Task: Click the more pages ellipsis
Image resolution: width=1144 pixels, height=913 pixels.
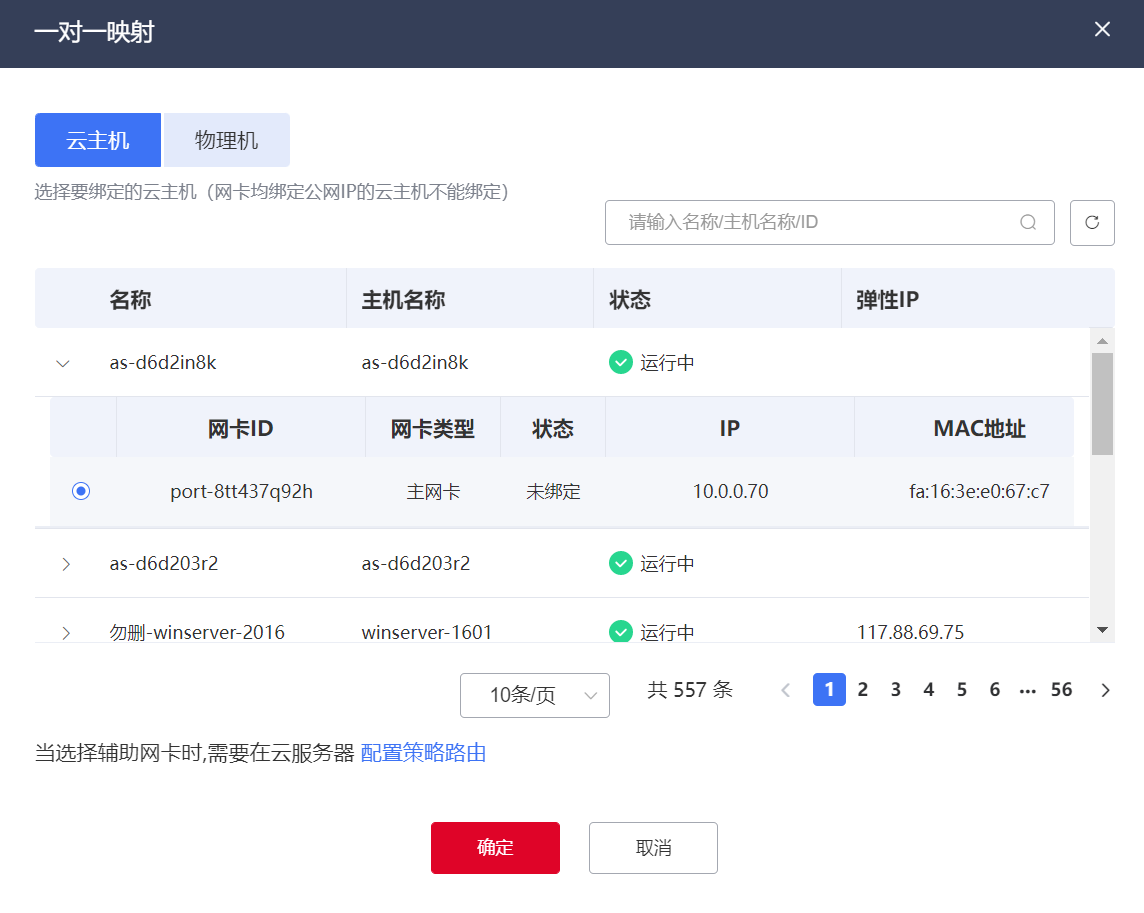Action: coord(1027,690)
